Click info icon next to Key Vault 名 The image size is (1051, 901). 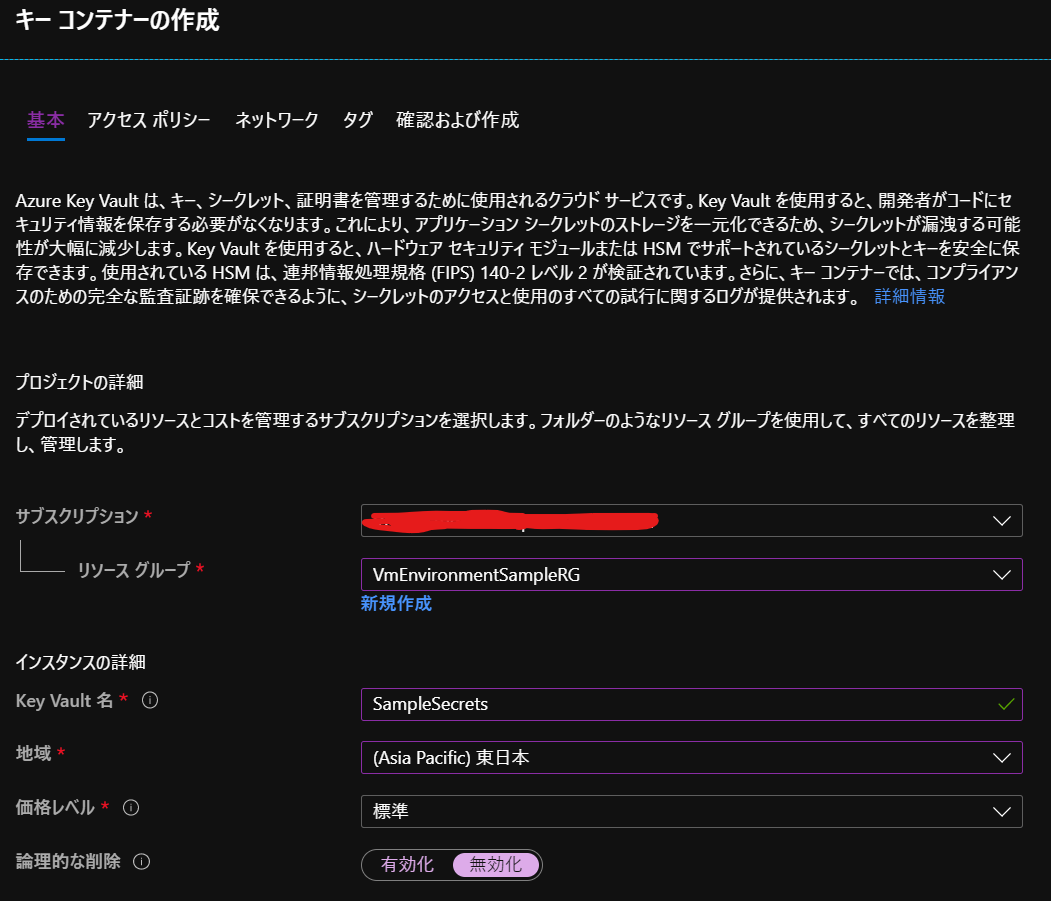click(x=150, y=701)
